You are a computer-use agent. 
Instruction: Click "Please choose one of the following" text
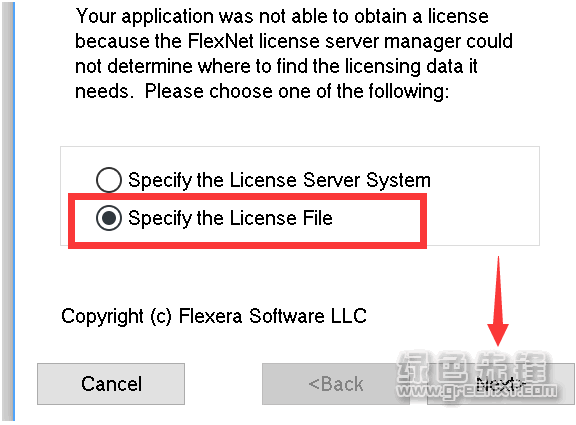tap(296, 91)
